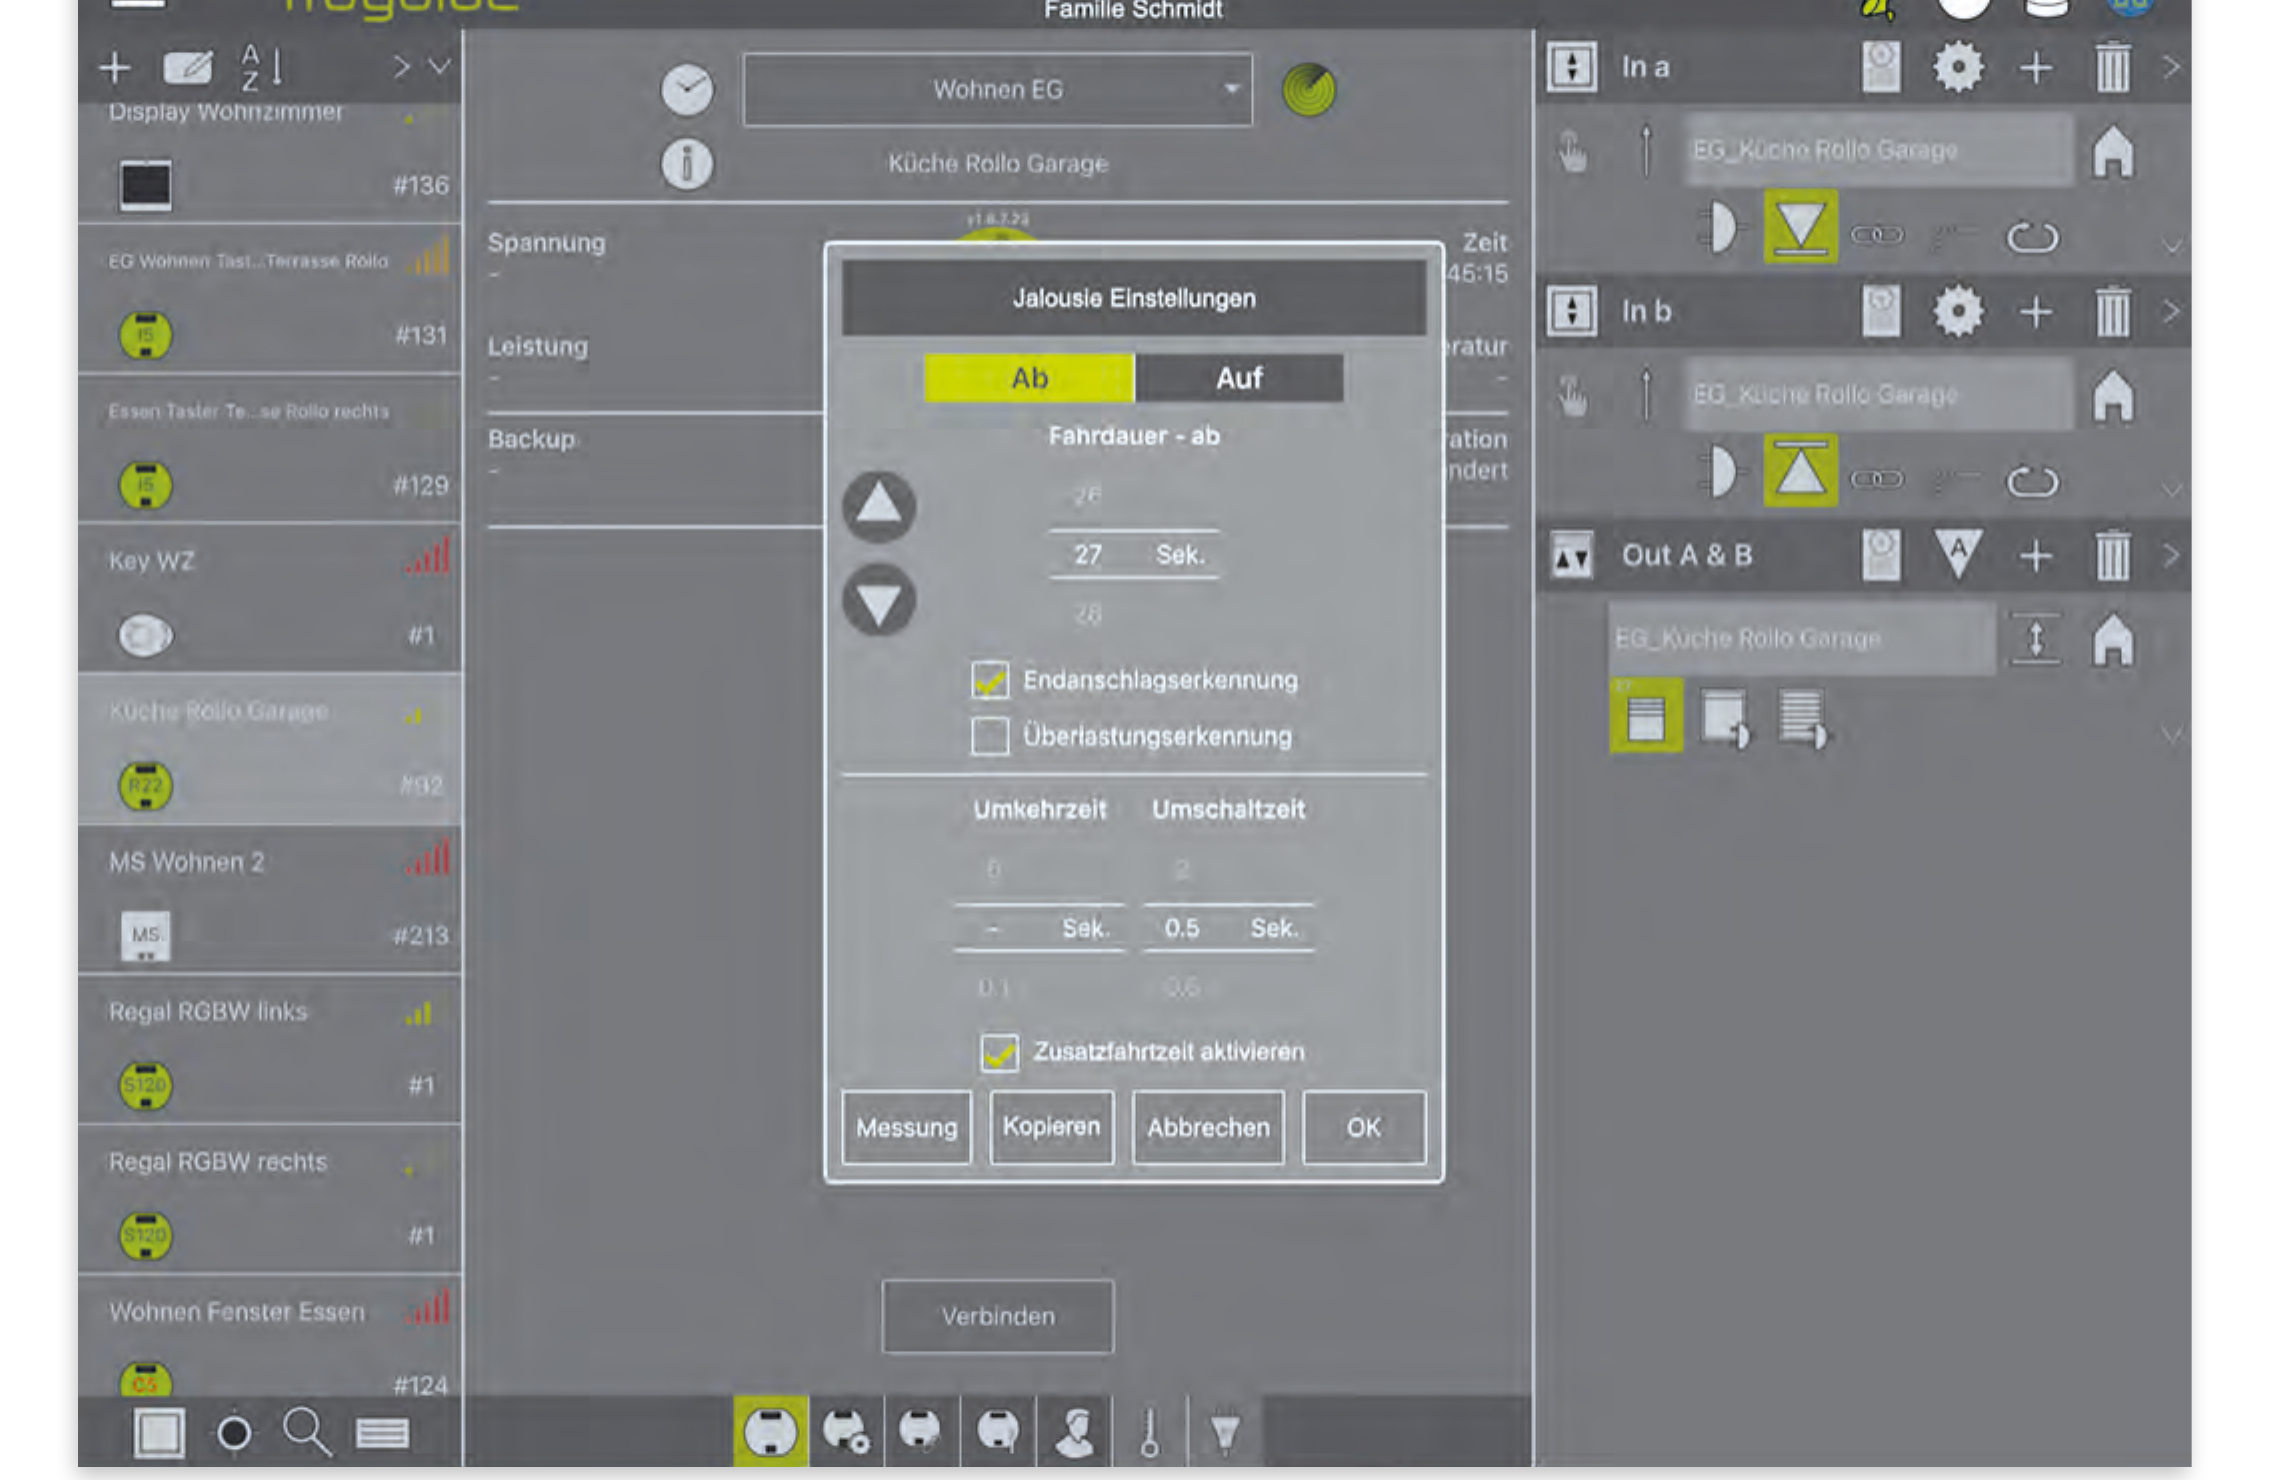Add a new device with the plus icon
The height and width of the screenshot is (1480, 2282).
(x=115, y=68)
